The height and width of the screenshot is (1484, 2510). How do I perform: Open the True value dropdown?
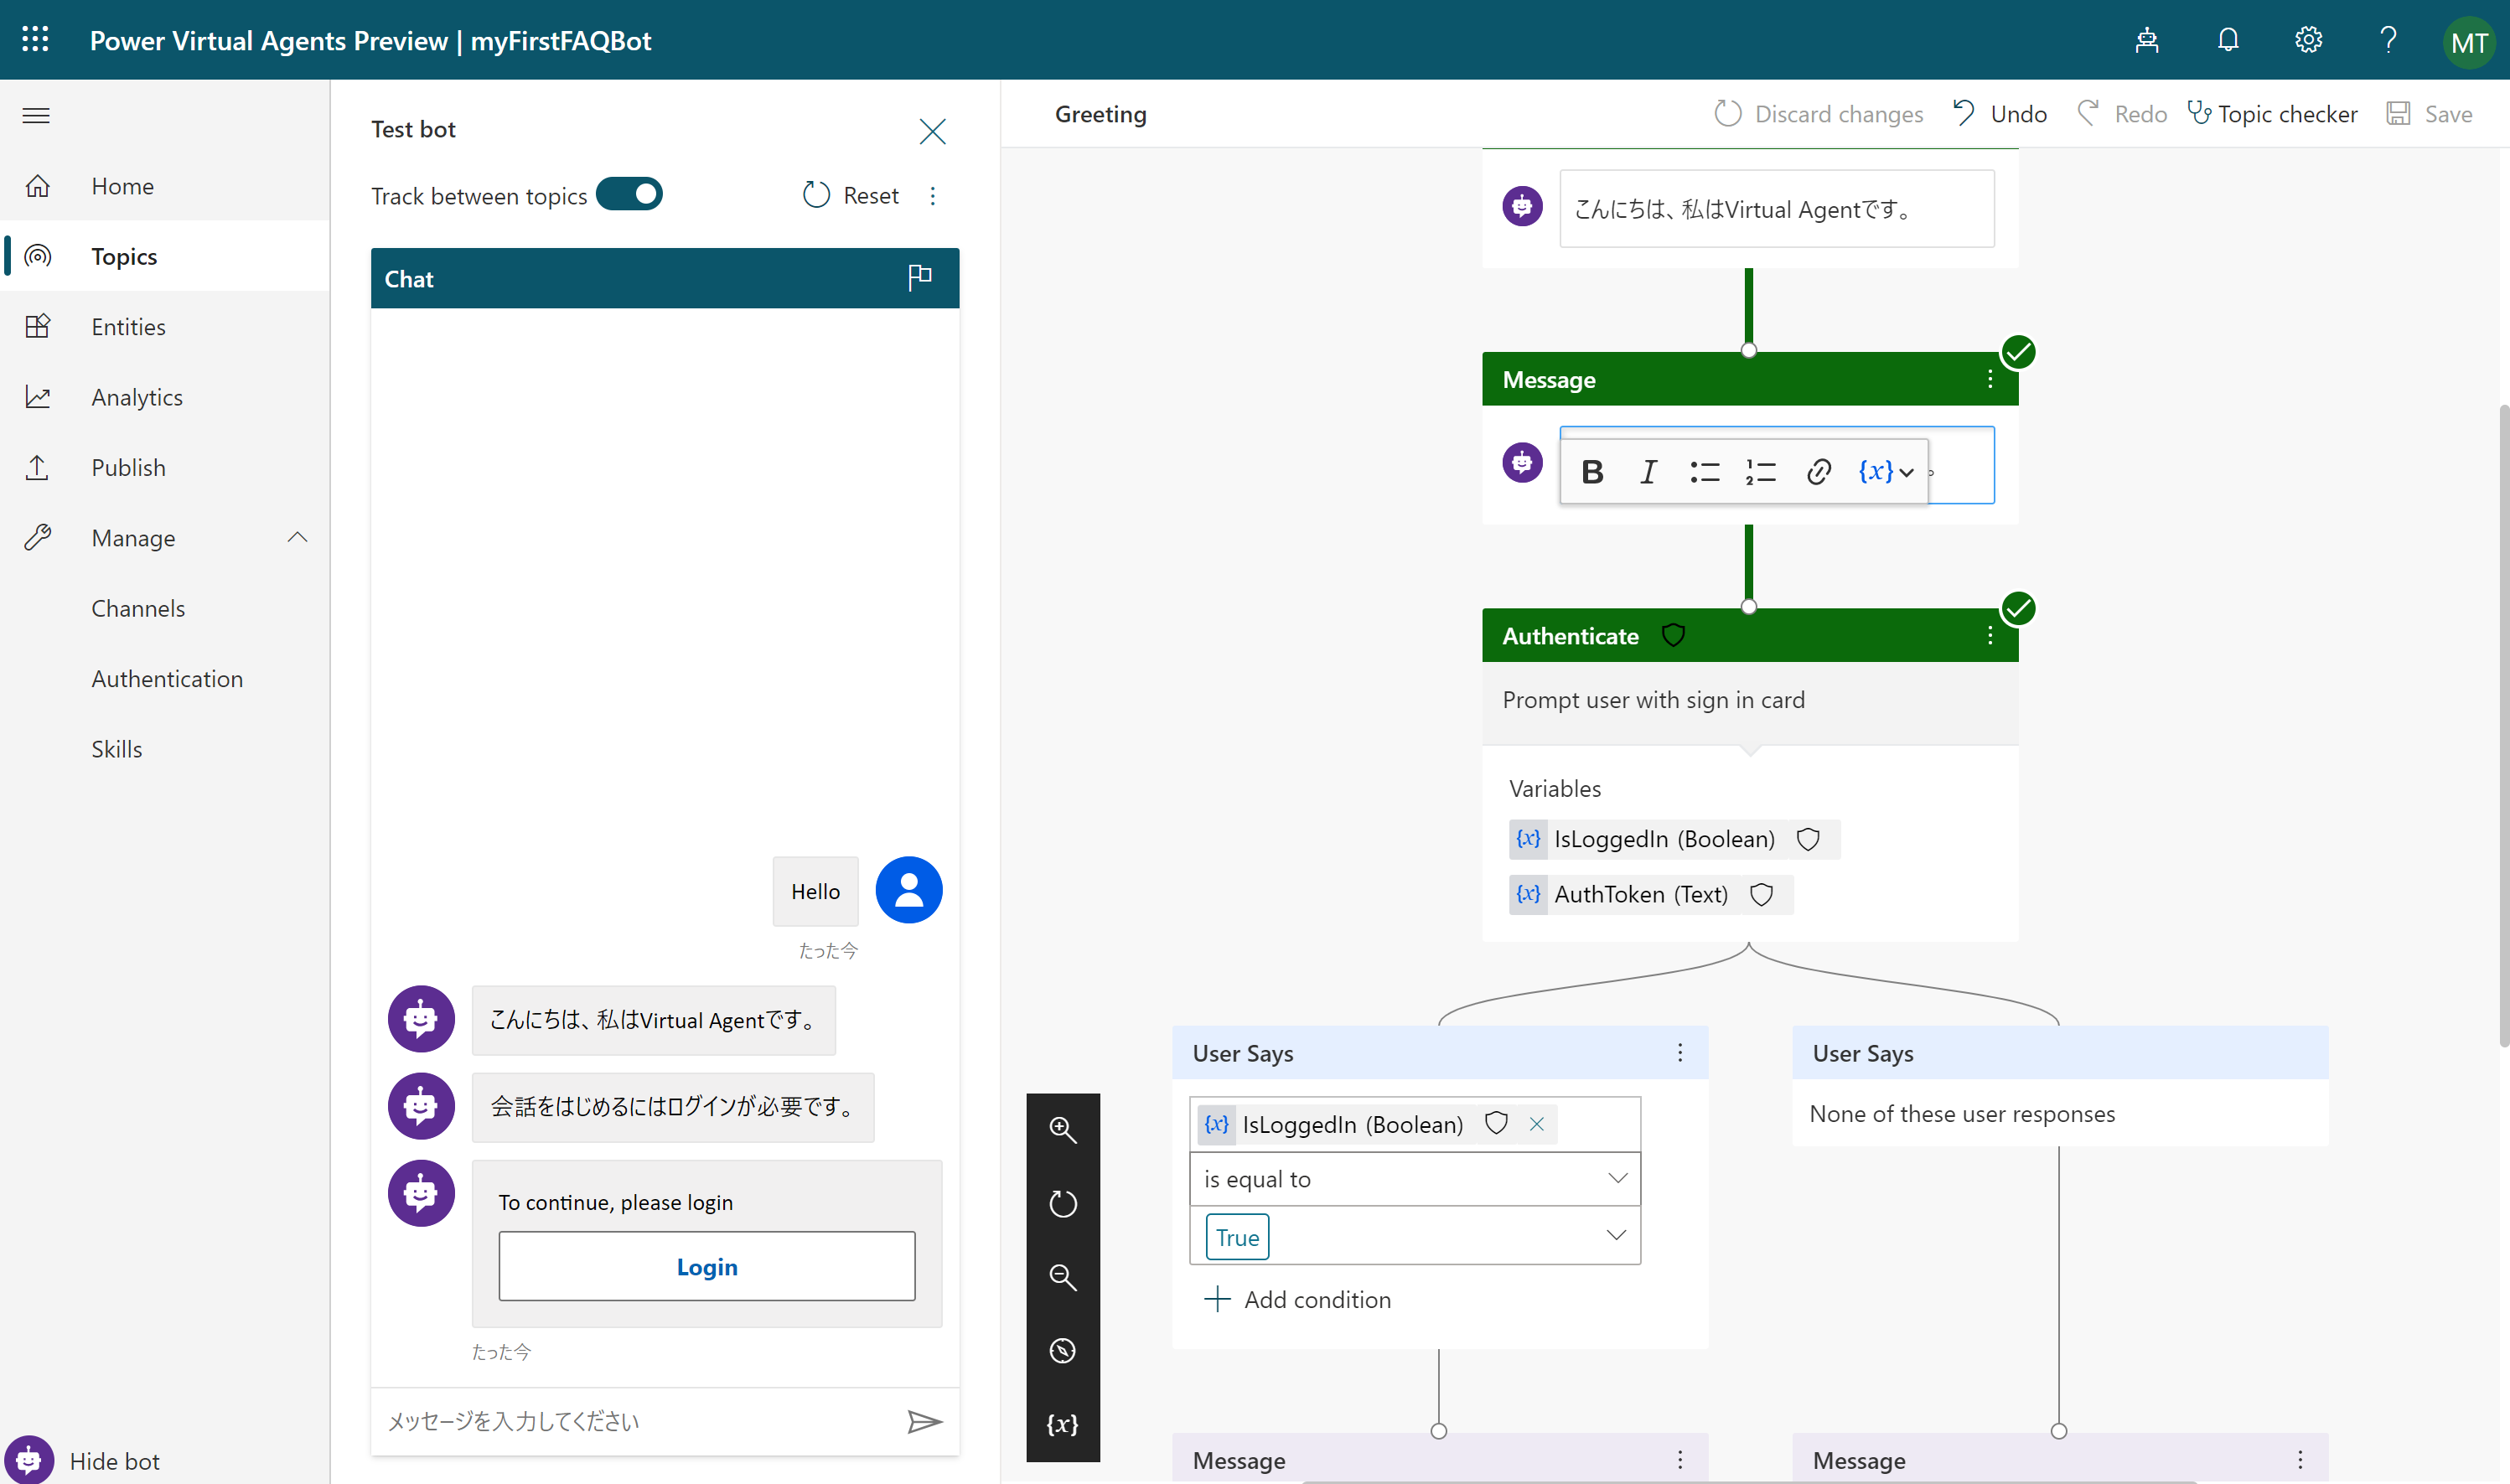pyautogui.click(x=1415, y=1236)
